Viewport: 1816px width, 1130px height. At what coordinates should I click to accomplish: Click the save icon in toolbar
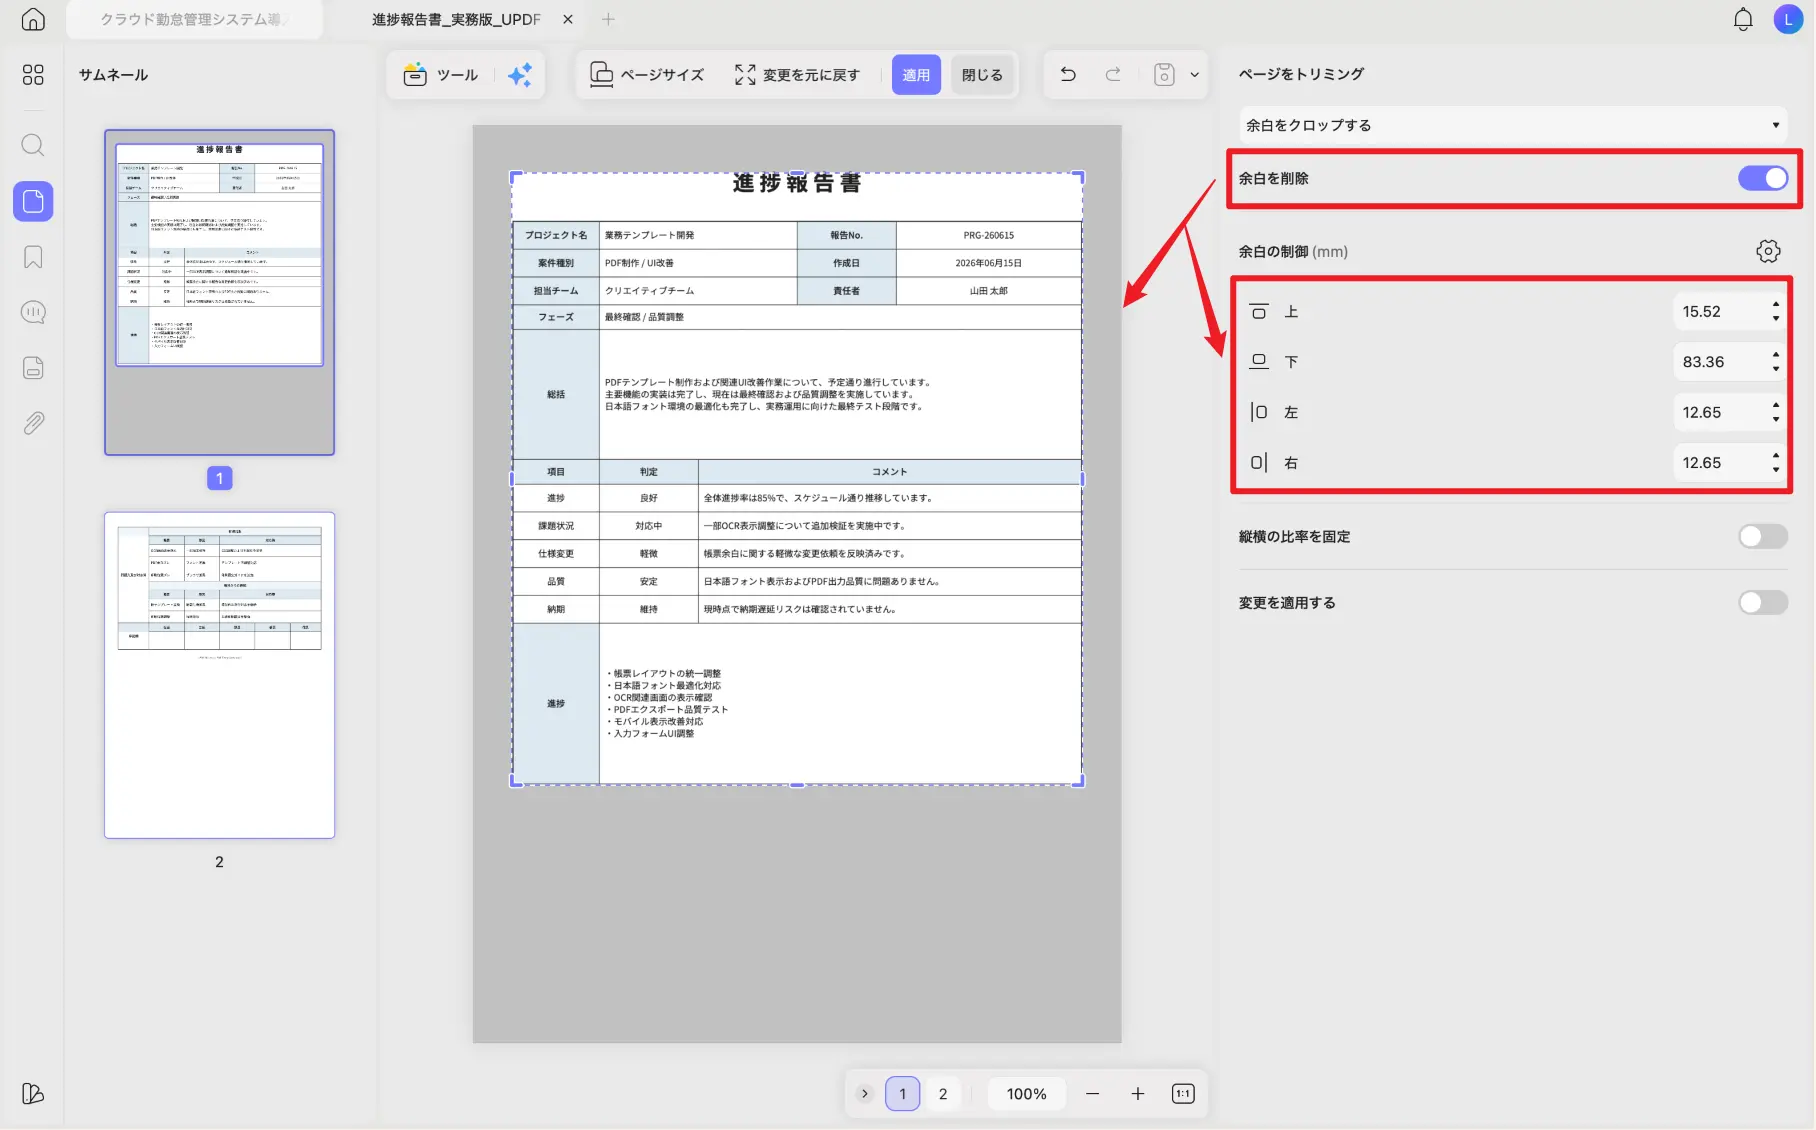pos(1164,74)
